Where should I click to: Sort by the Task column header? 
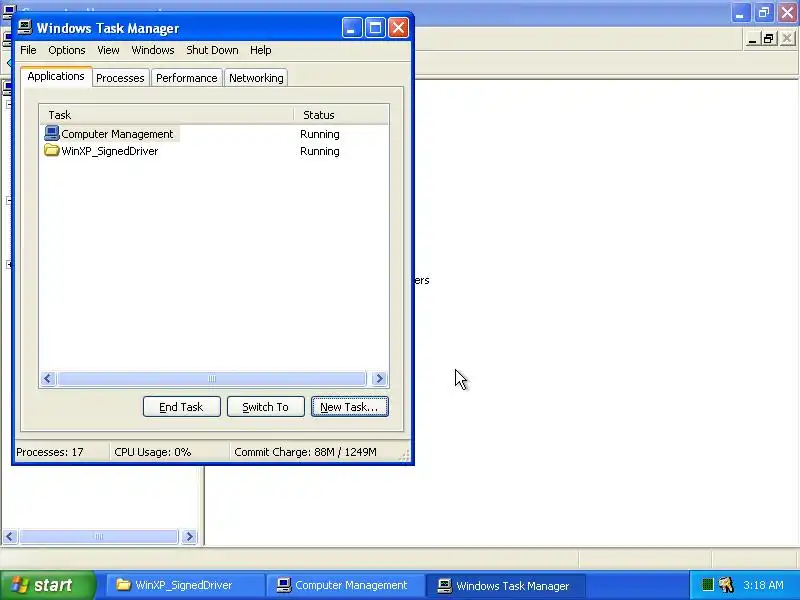pyautogui.click(x=166, y=115)
